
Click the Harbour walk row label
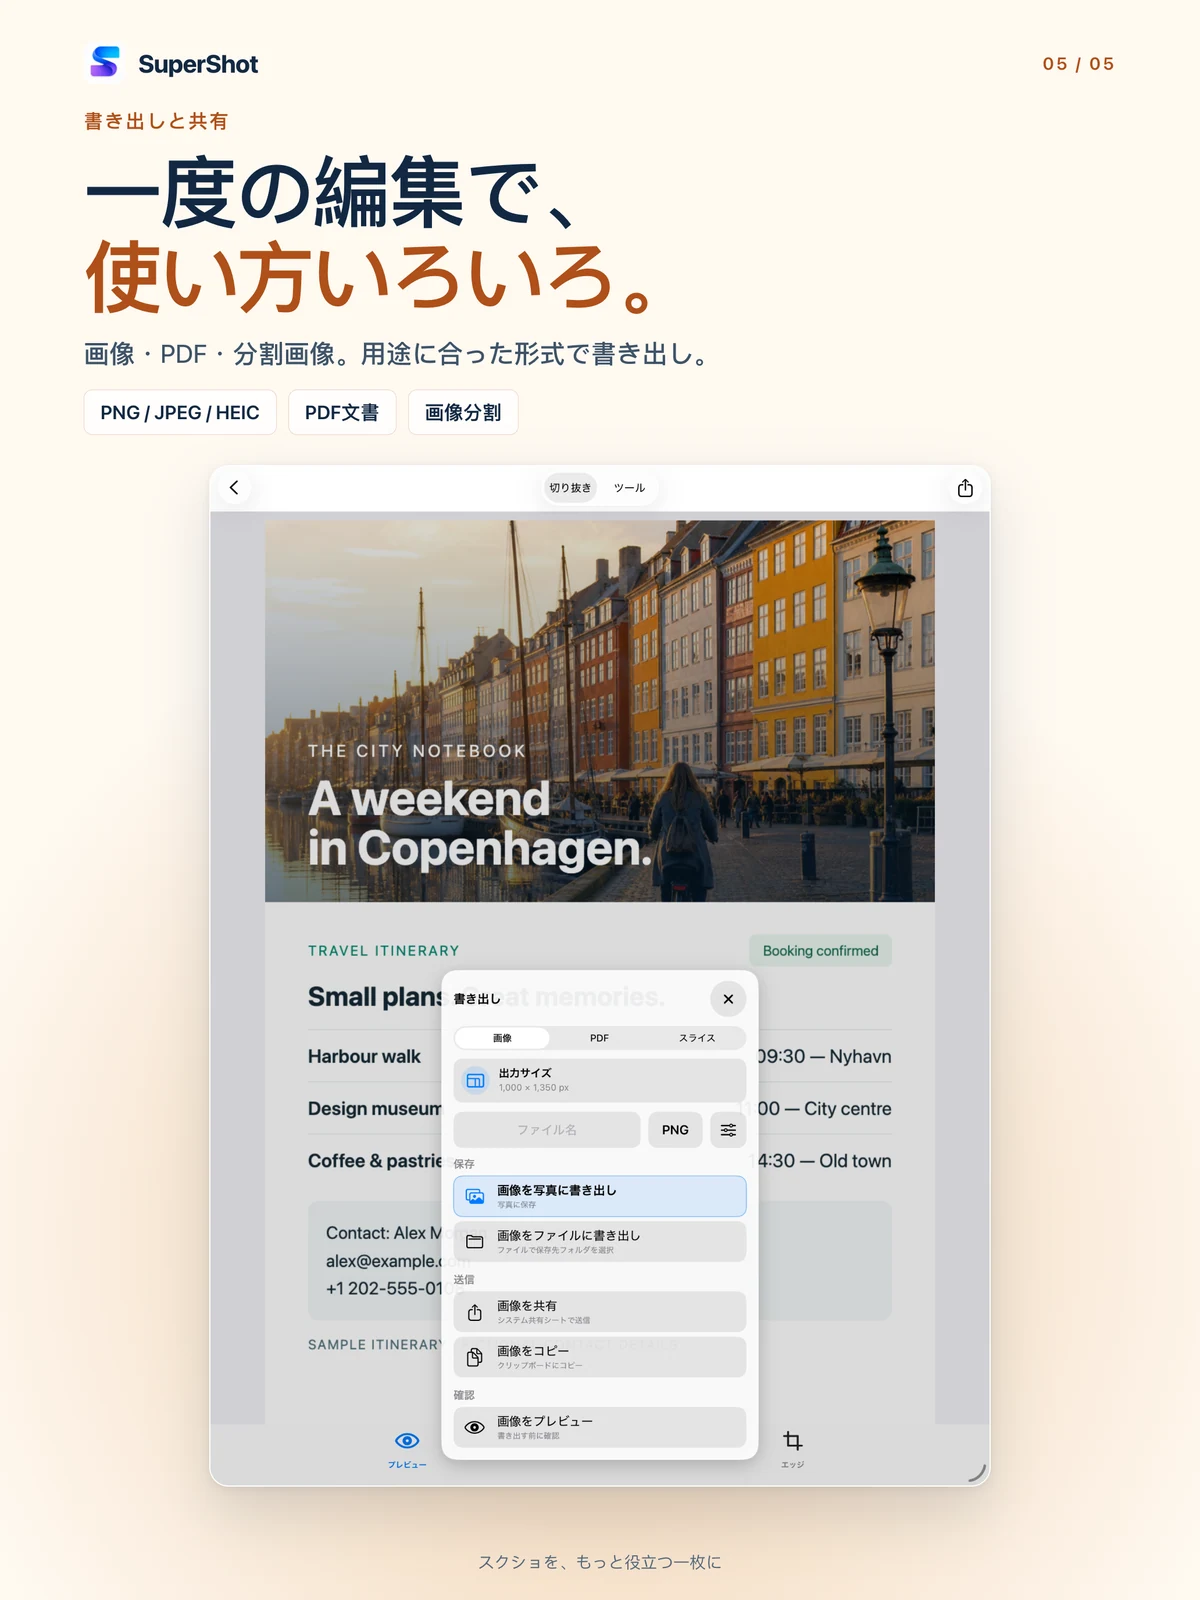point(364,1056)
